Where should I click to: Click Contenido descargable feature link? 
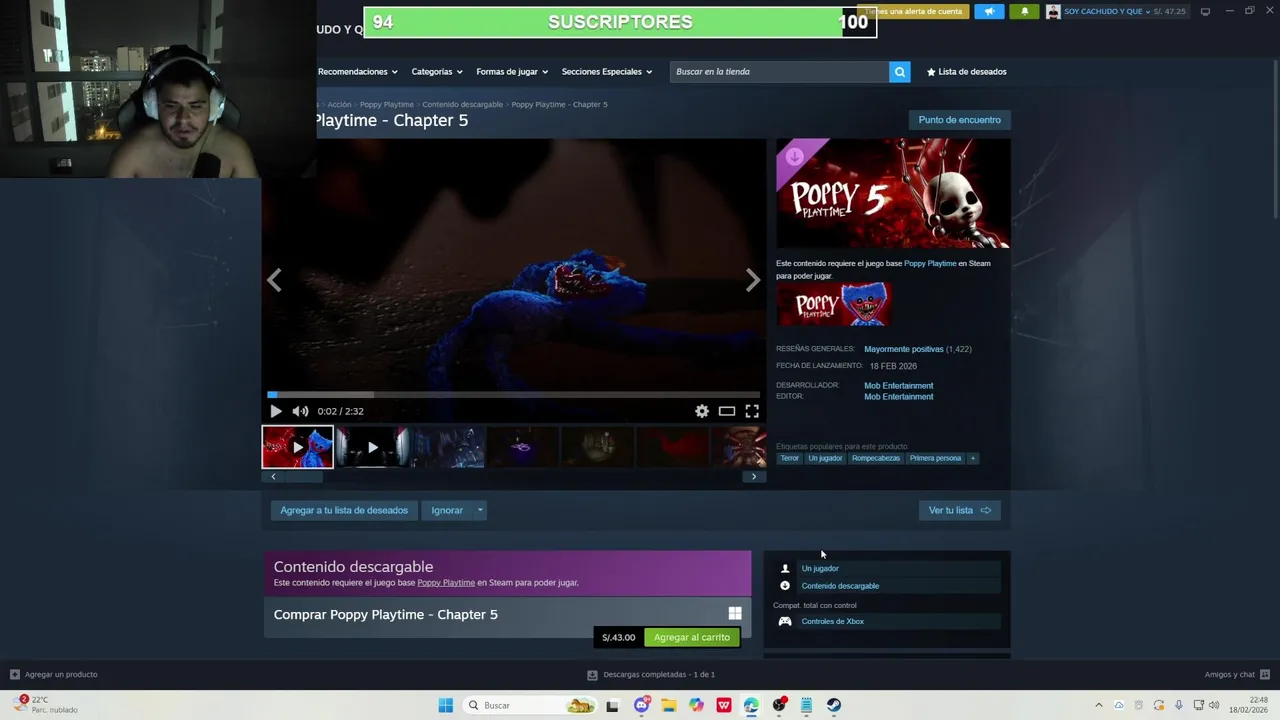[x=840, y=586]
